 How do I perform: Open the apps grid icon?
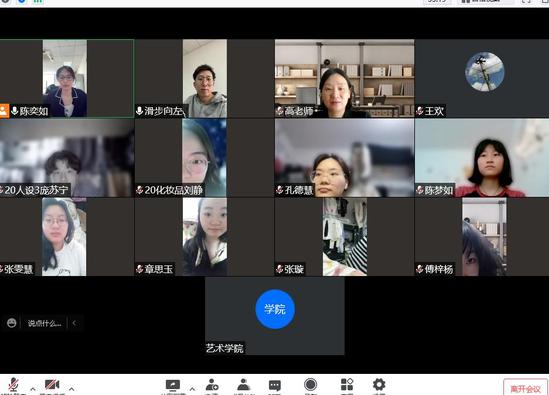pyautogui.click(x=347, y=384)
